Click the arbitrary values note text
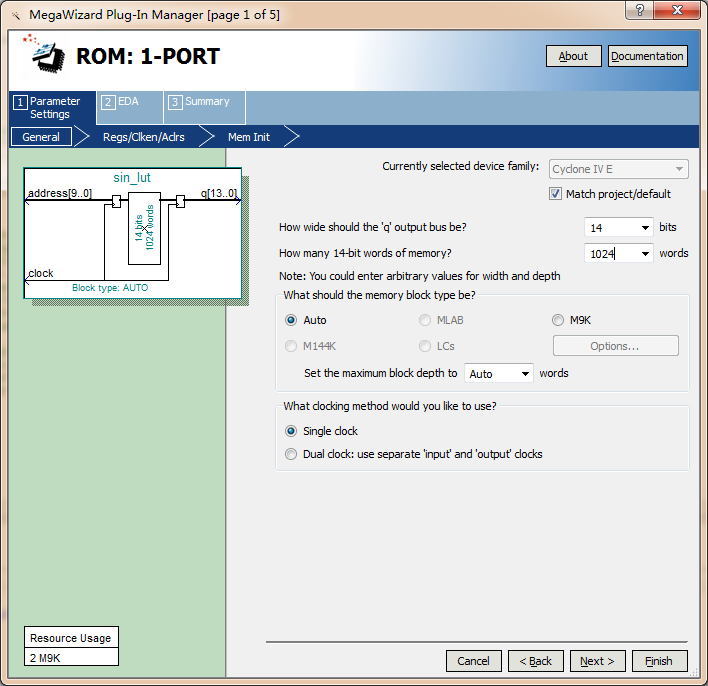Screen dimensions: 708x686 [419, 276]
